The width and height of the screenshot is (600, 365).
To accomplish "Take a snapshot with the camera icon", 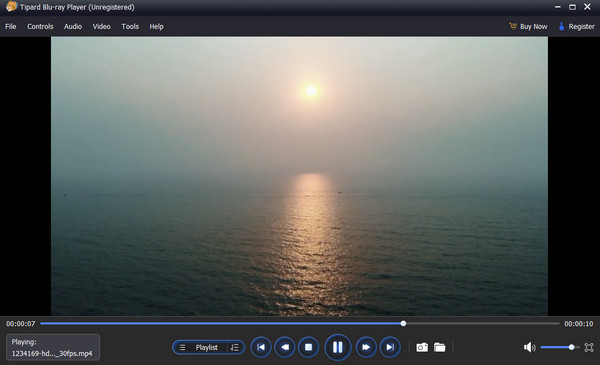I will [422, 347].
